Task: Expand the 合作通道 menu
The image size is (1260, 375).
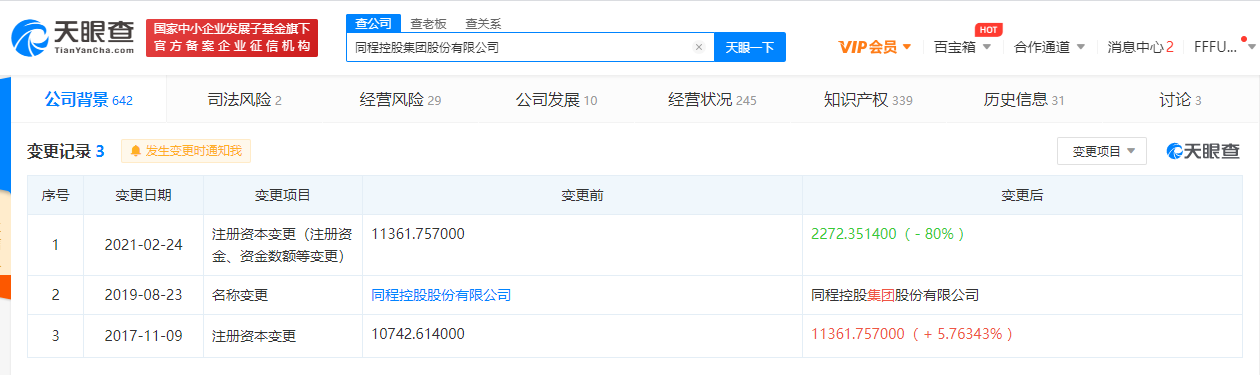Action: pos(1049,47)
